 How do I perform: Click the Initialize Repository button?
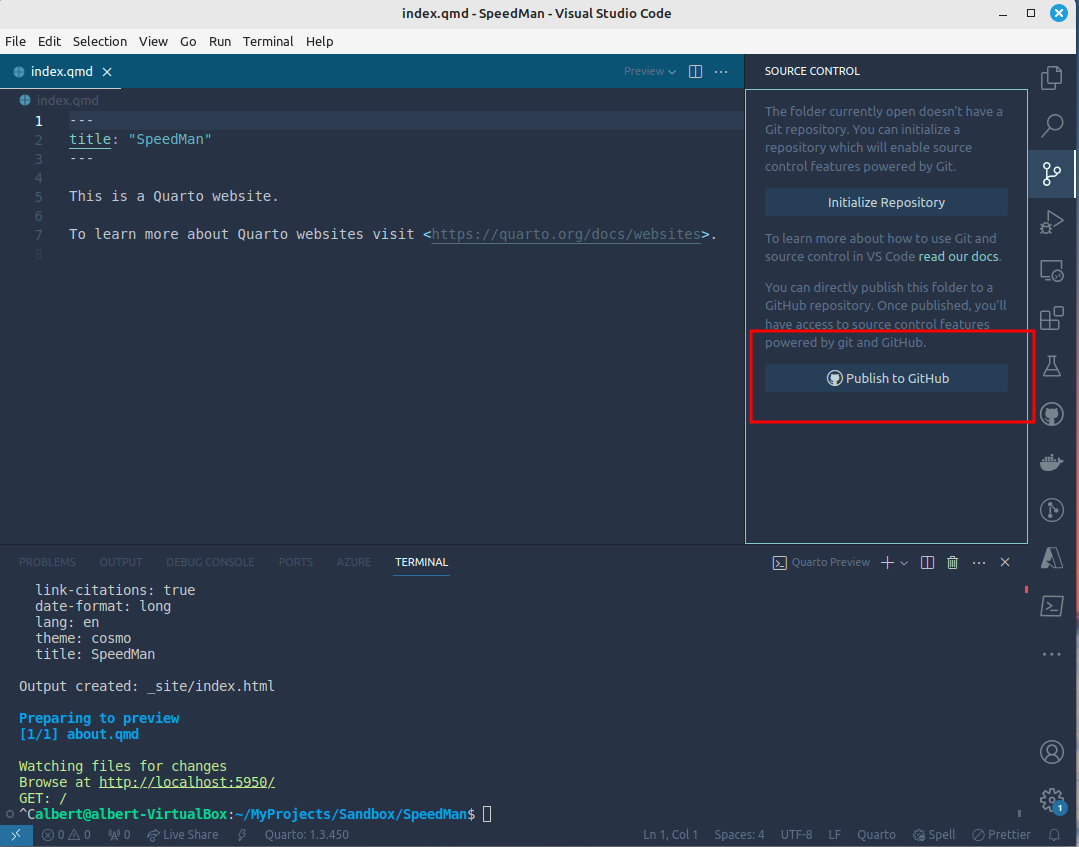click(x=886, y=202)
